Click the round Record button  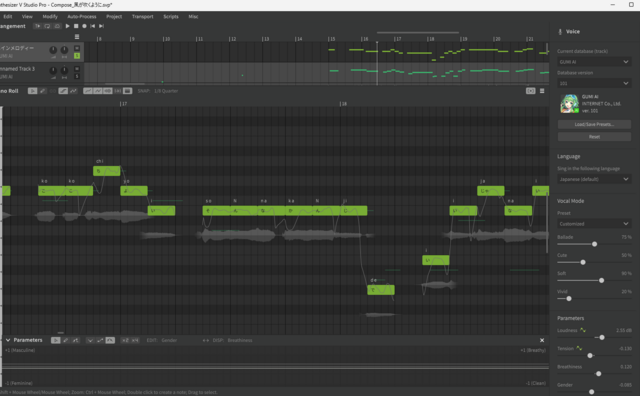click(x=84, y=26)
